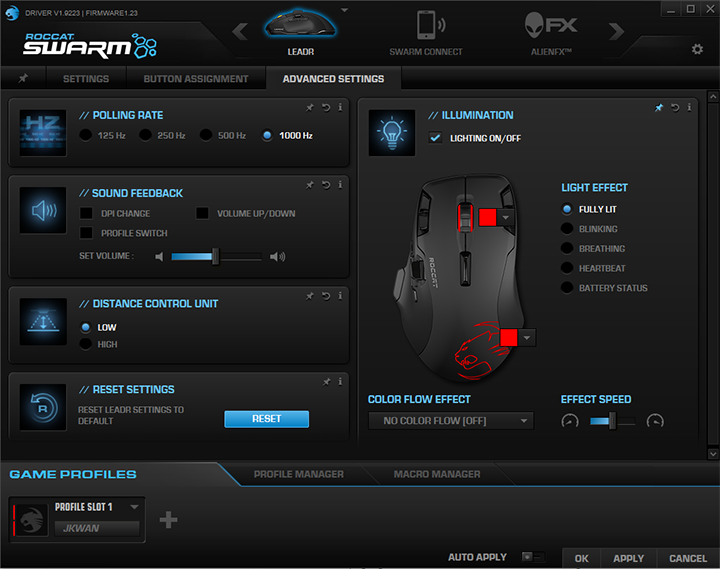Open the gear settings icon
This screenshot has width=720, height=569.
coord(697,49)
